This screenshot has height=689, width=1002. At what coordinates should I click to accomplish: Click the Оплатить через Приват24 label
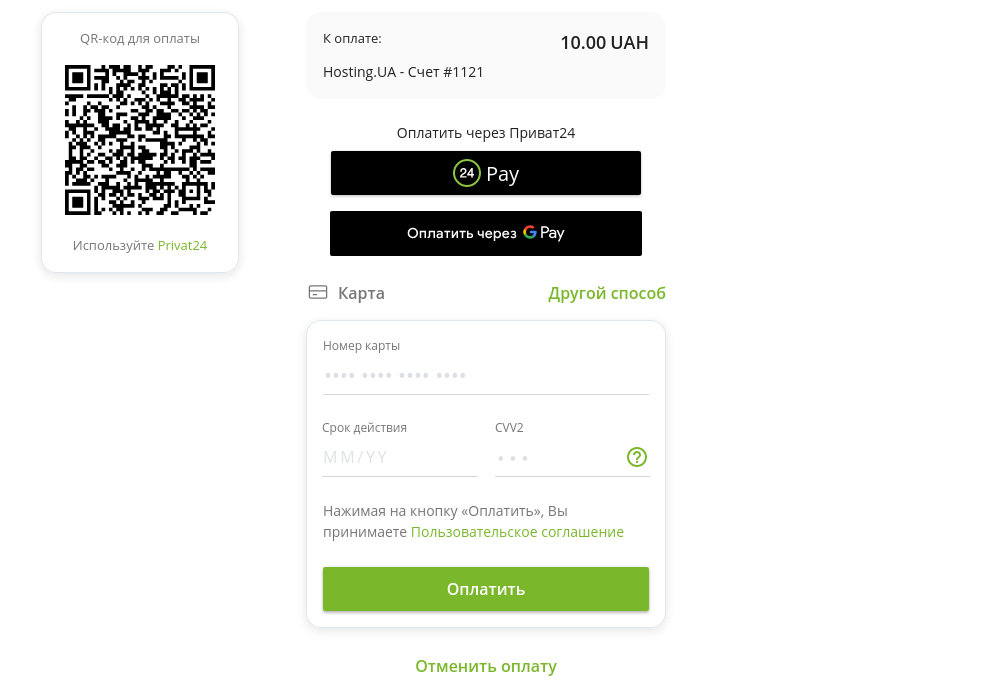(486, 133)
